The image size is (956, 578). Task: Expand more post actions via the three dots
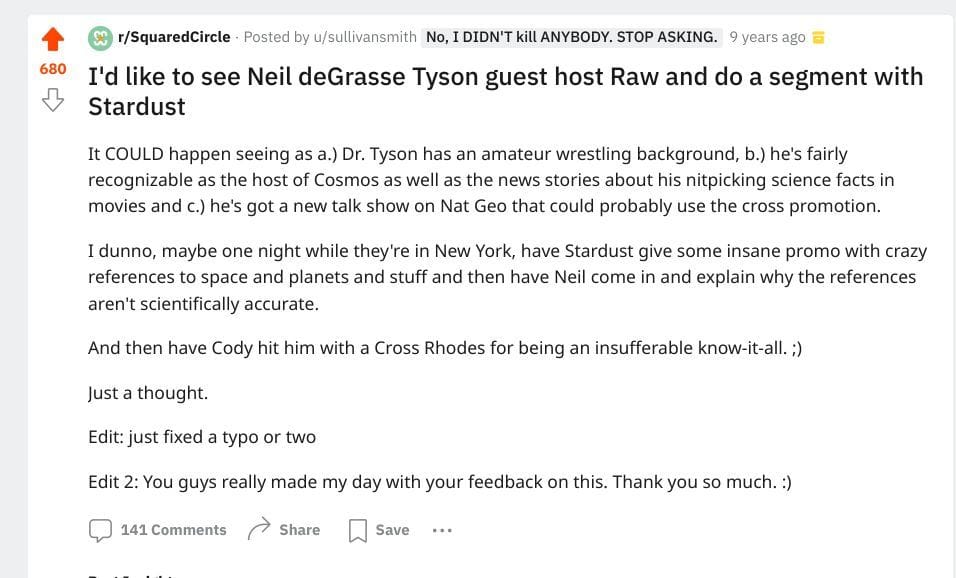(442, 530)
